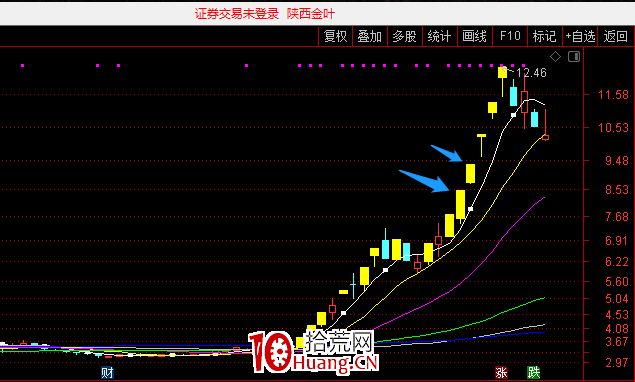
Task: Click the 12.46 peak price label
Action: (x=531, y=73)
